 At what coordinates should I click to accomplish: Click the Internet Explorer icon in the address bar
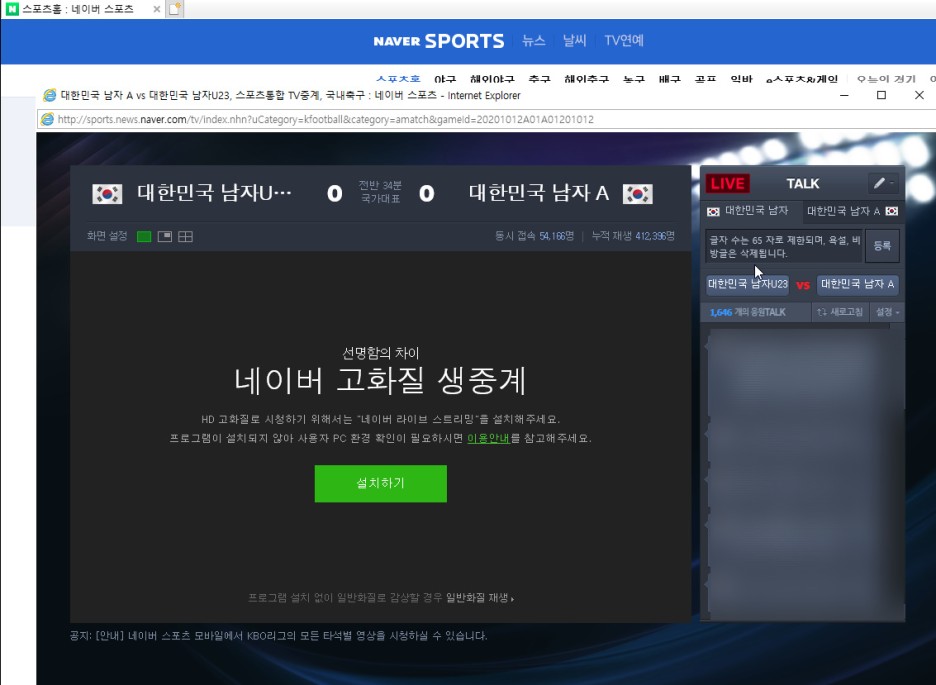coord(47,119)
